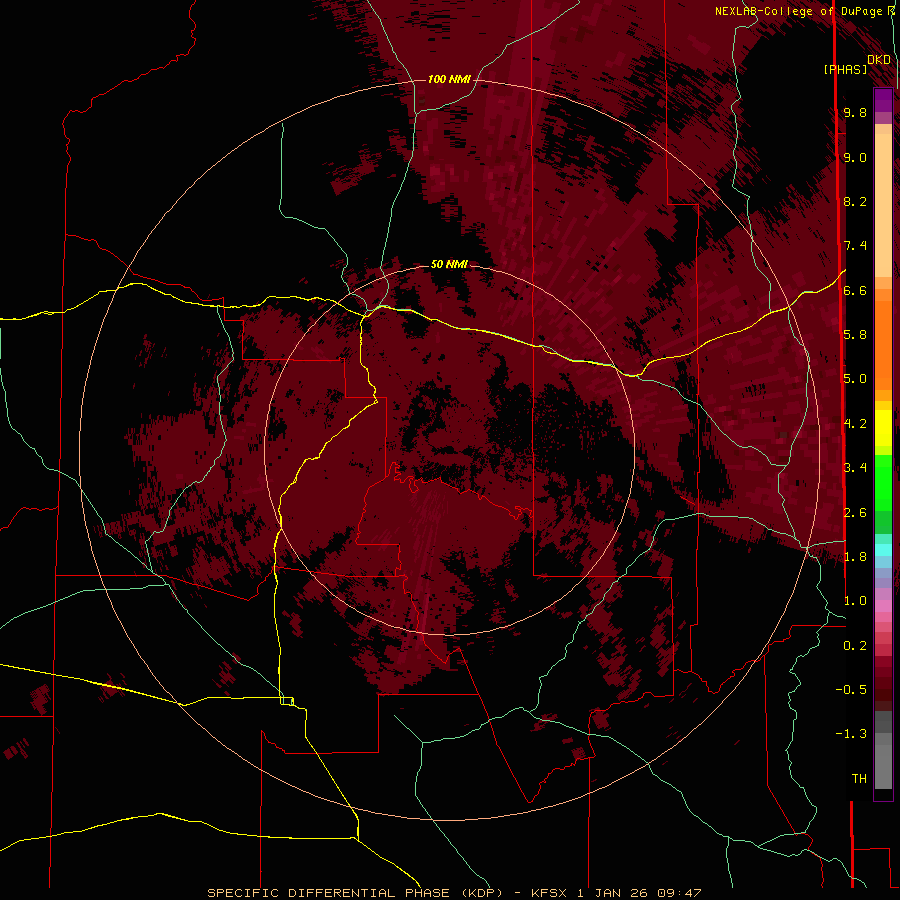Click the 4.2 scale value
This screenshot has width=900, height=900.
855,424
